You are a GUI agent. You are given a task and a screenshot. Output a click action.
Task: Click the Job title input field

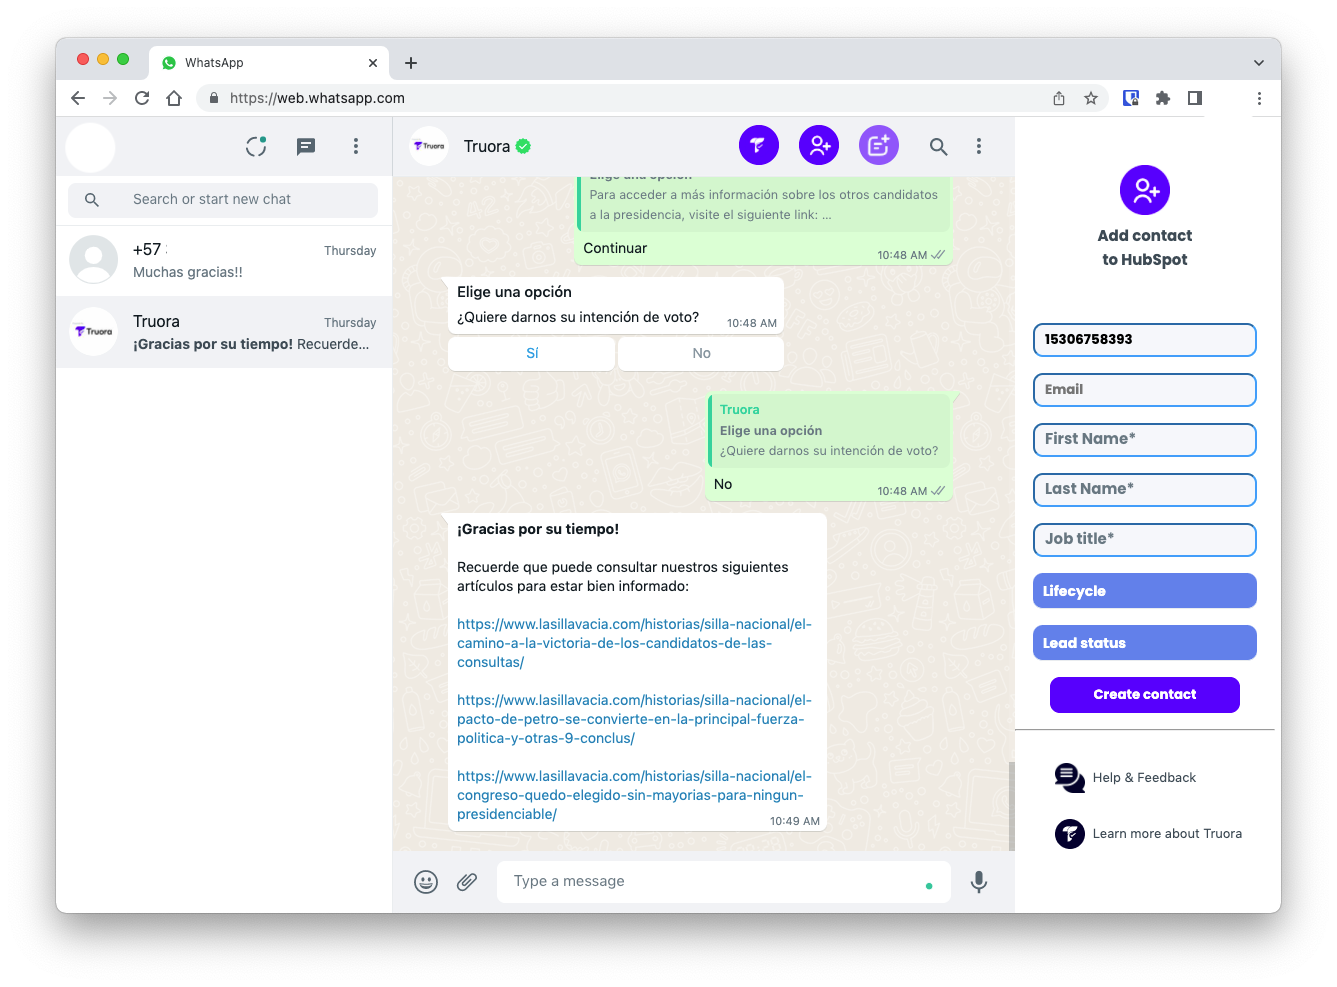[1144, 540]
